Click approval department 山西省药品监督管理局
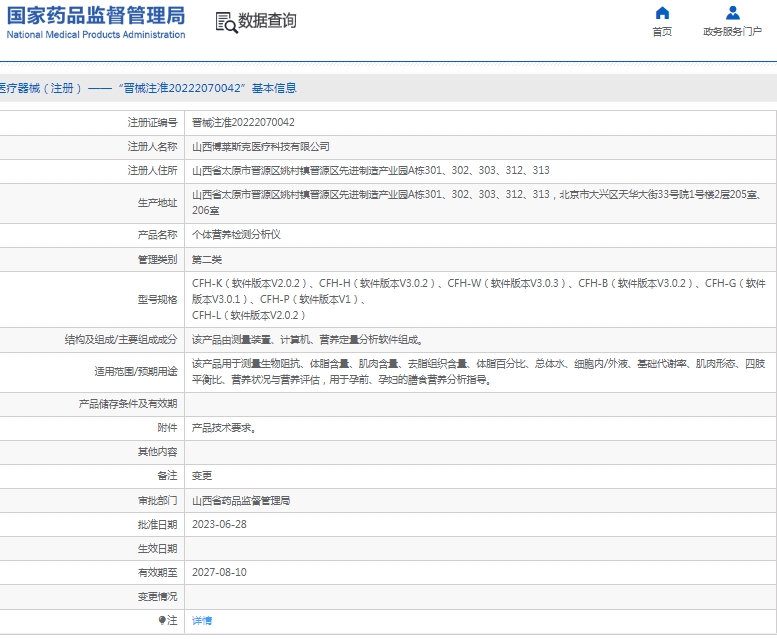 click(x=241, y=501)
